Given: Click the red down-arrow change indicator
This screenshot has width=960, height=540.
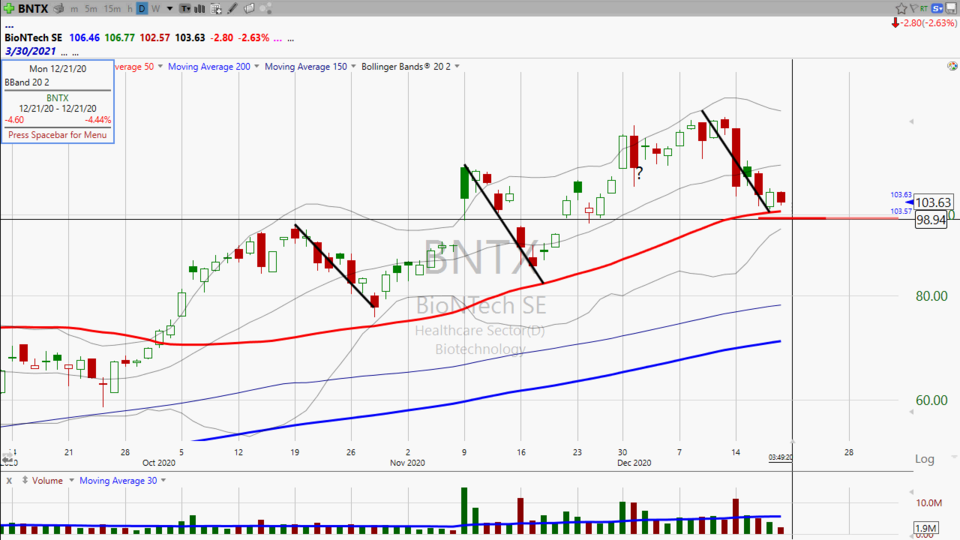Looking at the screenshot, I should (x=895, y=23).
